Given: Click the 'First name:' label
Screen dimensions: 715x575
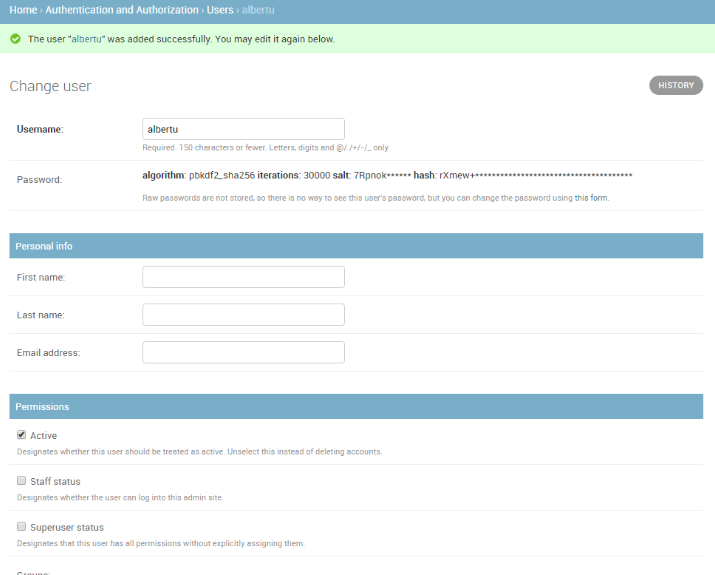Looking at the screenshot, I should [x=41, y=277].
